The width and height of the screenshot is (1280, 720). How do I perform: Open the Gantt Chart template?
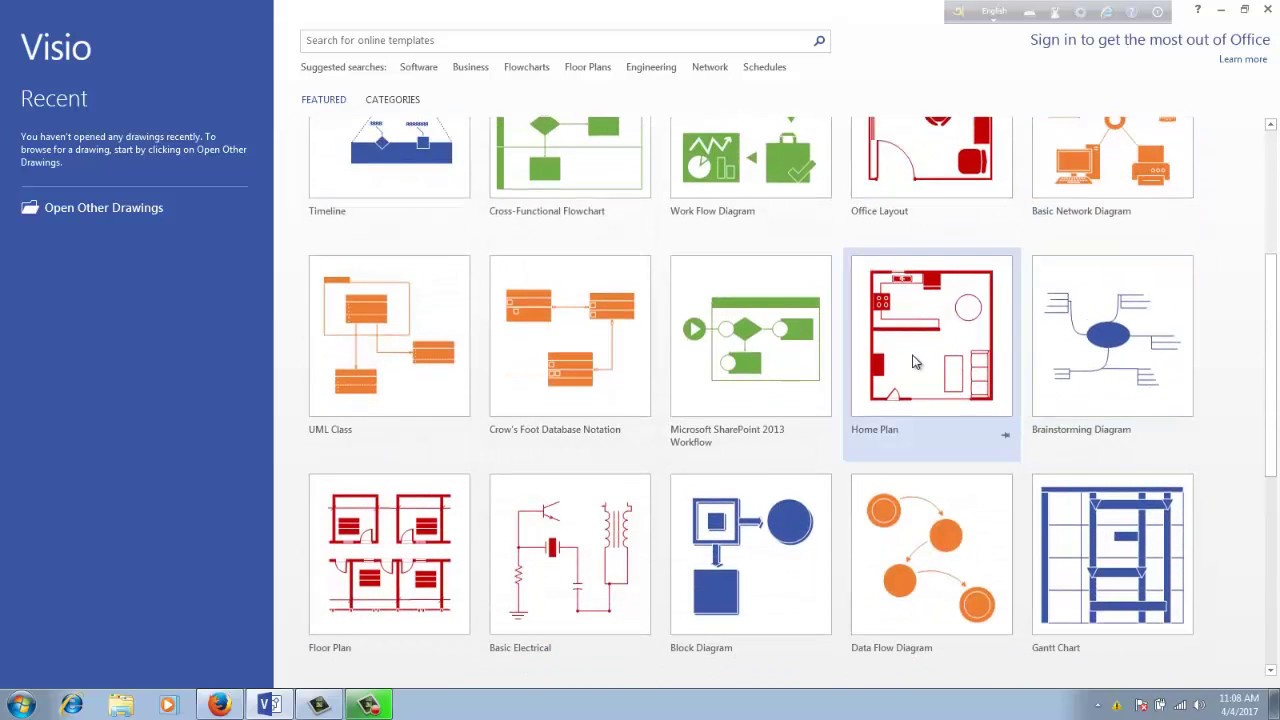pos(1112,554)
